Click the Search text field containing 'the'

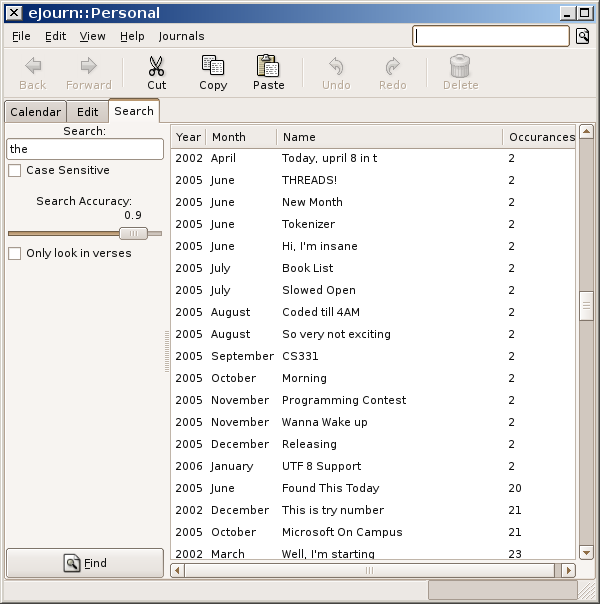point(85,149)
